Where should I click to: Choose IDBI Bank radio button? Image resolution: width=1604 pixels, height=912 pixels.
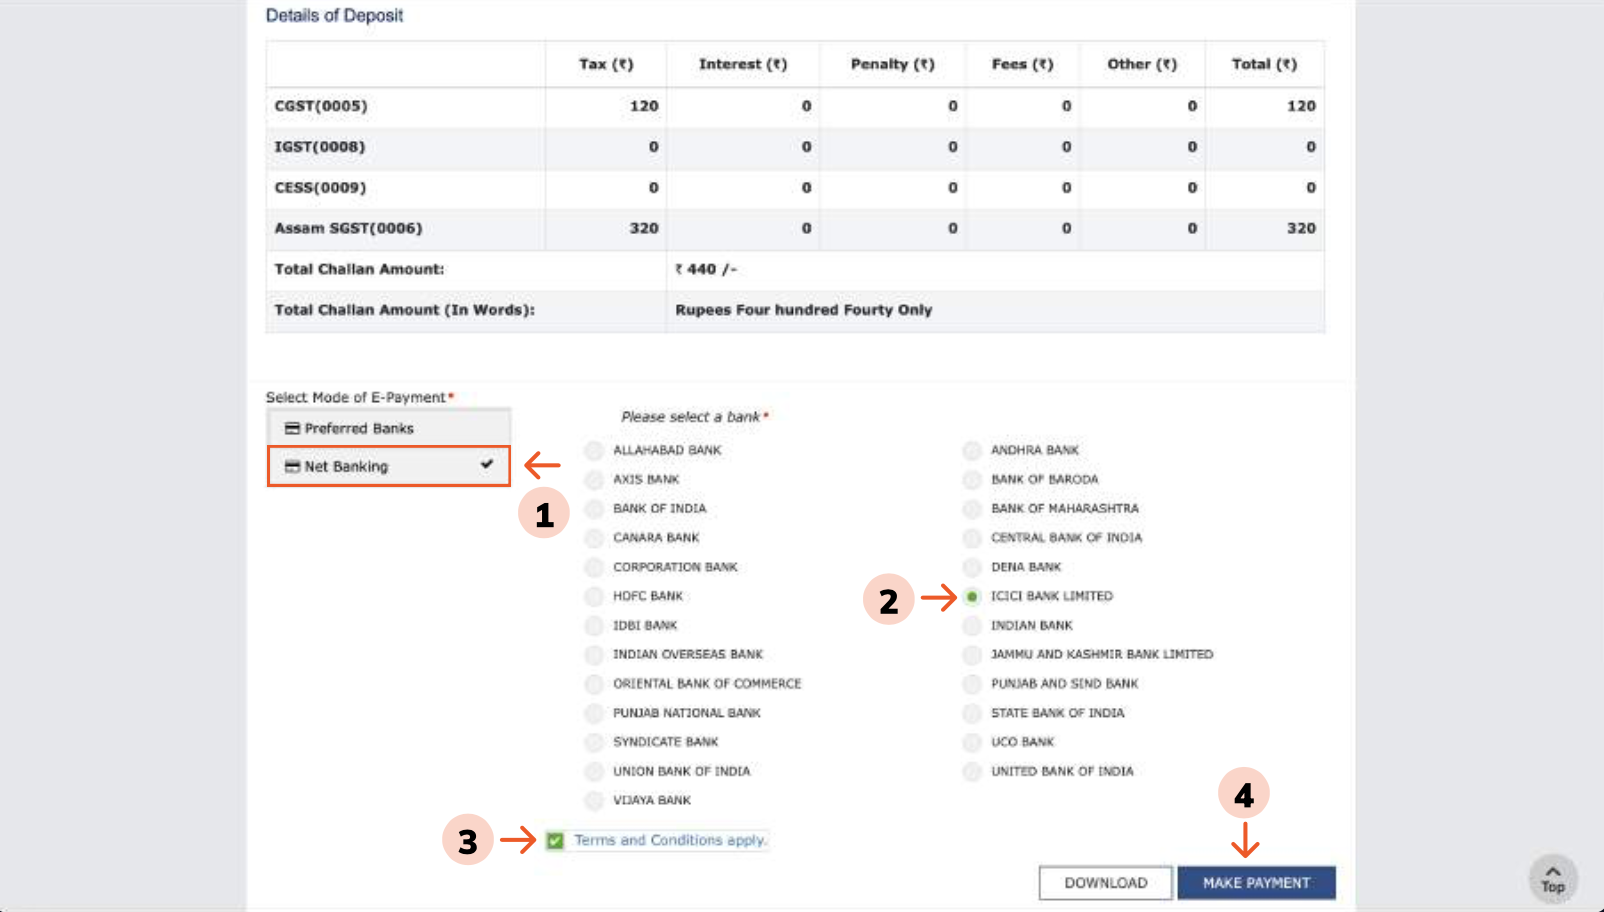point(594,625)
